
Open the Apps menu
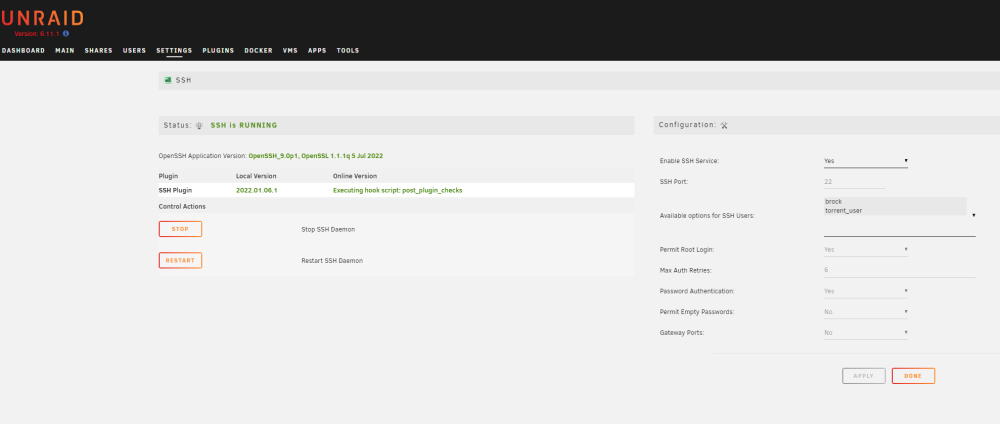tap(317, 50)
